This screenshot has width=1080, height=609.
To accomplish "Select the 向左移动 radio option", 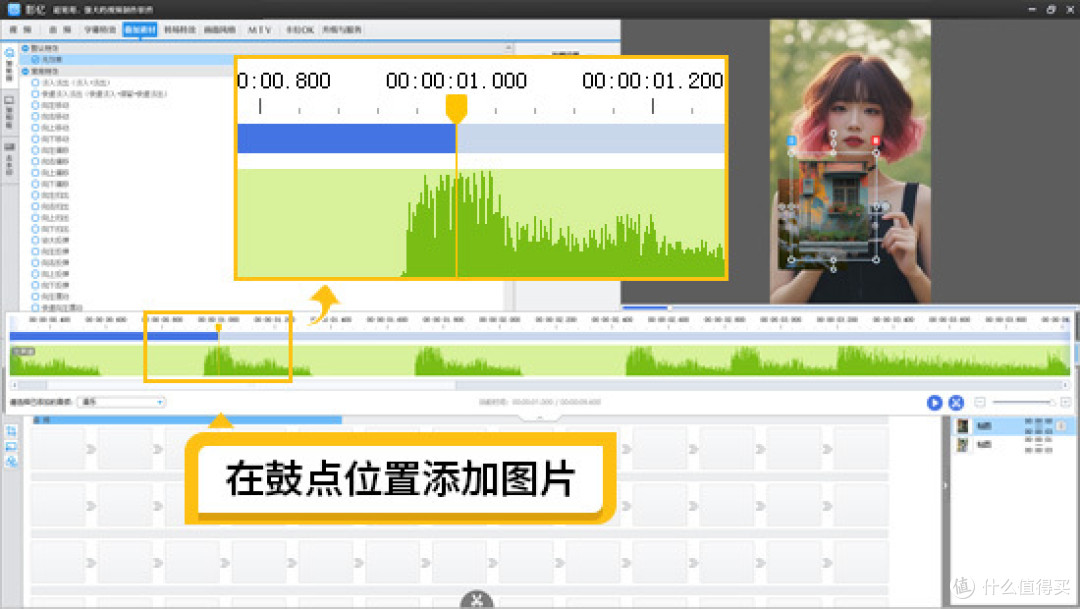I will coord(35,105).
